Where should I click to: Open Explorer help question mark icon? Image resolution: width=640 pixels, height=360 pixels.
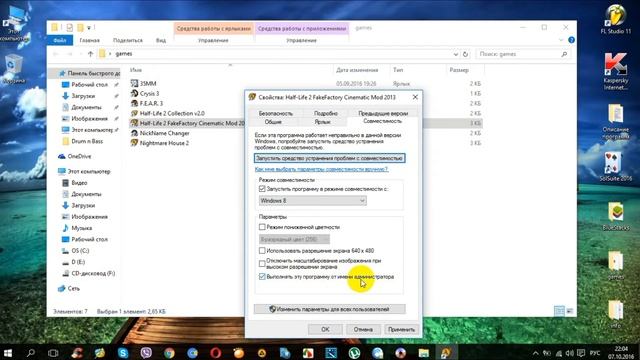coord(571,40)
